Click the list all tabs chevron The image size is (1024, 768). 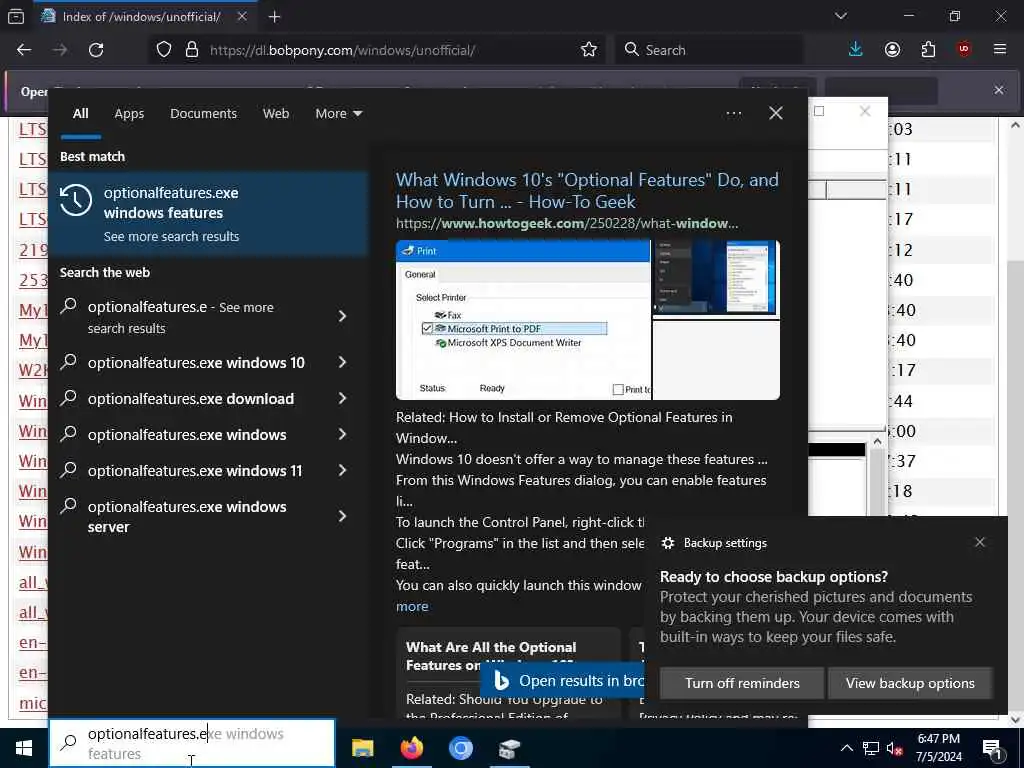coord(840,16)
